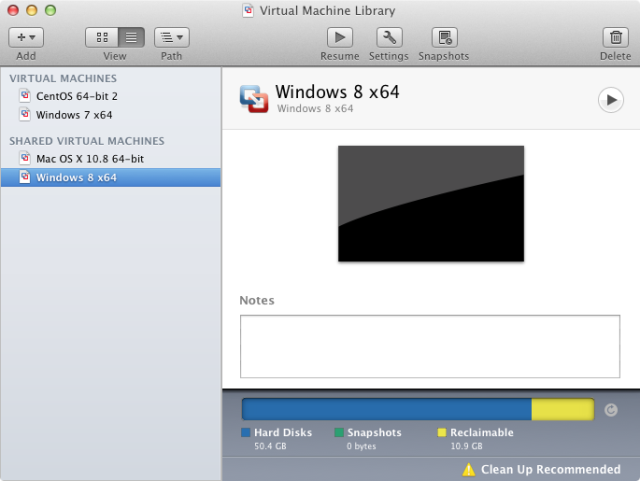Screen dimensions: 640x481
Task: Open the Snapshots manager
Action: click(x=444, y=38)
